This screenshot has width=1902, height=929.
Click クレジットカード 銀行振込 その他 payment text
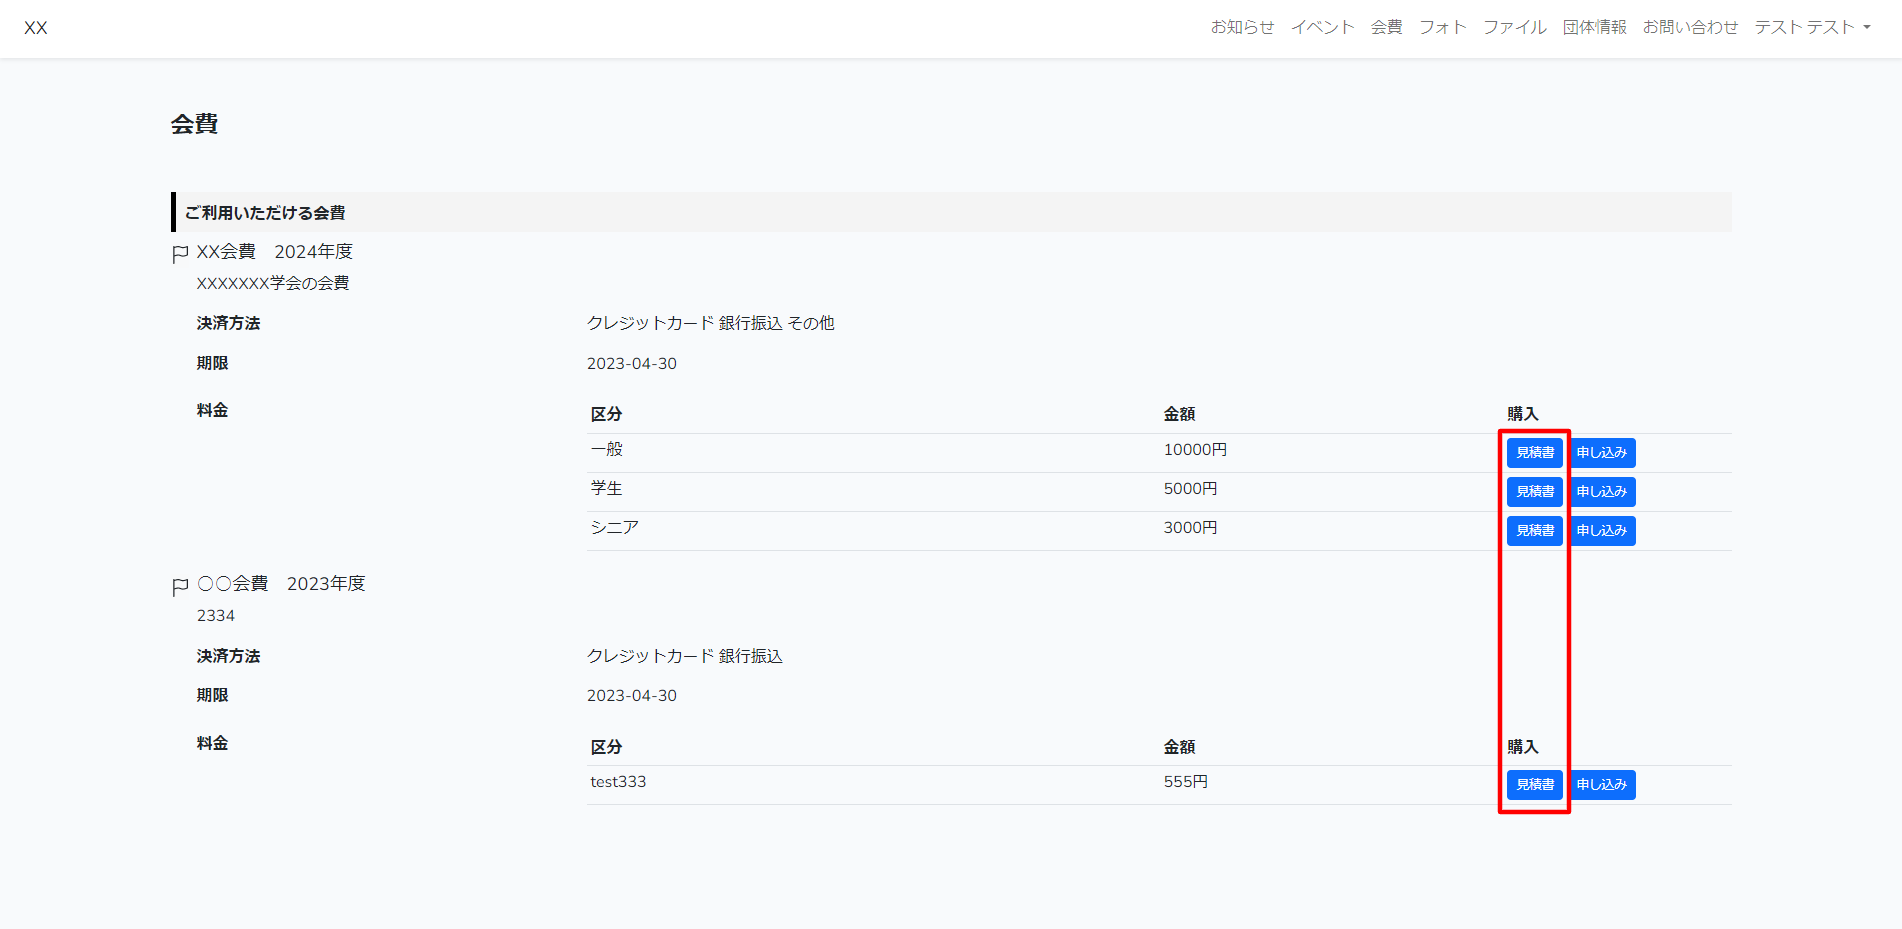point(711,323)
